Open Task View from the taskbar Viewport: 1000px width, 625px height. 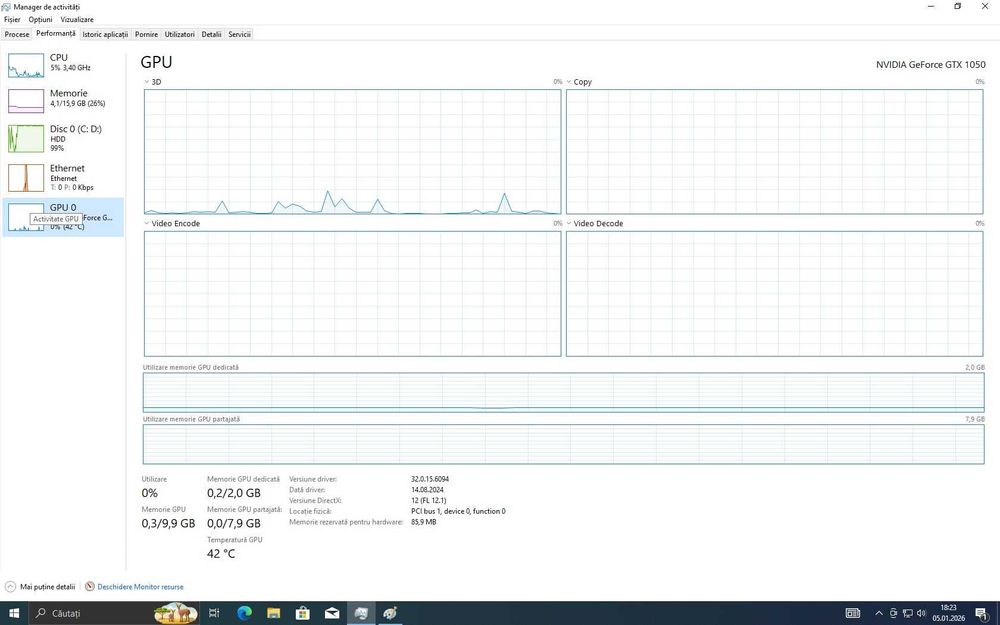(214, 613)
